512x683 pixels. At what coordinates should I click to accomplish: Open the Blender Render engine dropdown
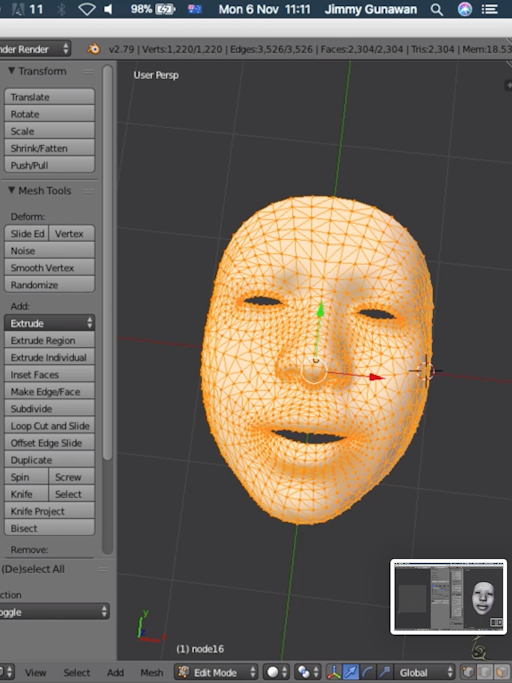(35, 49)
